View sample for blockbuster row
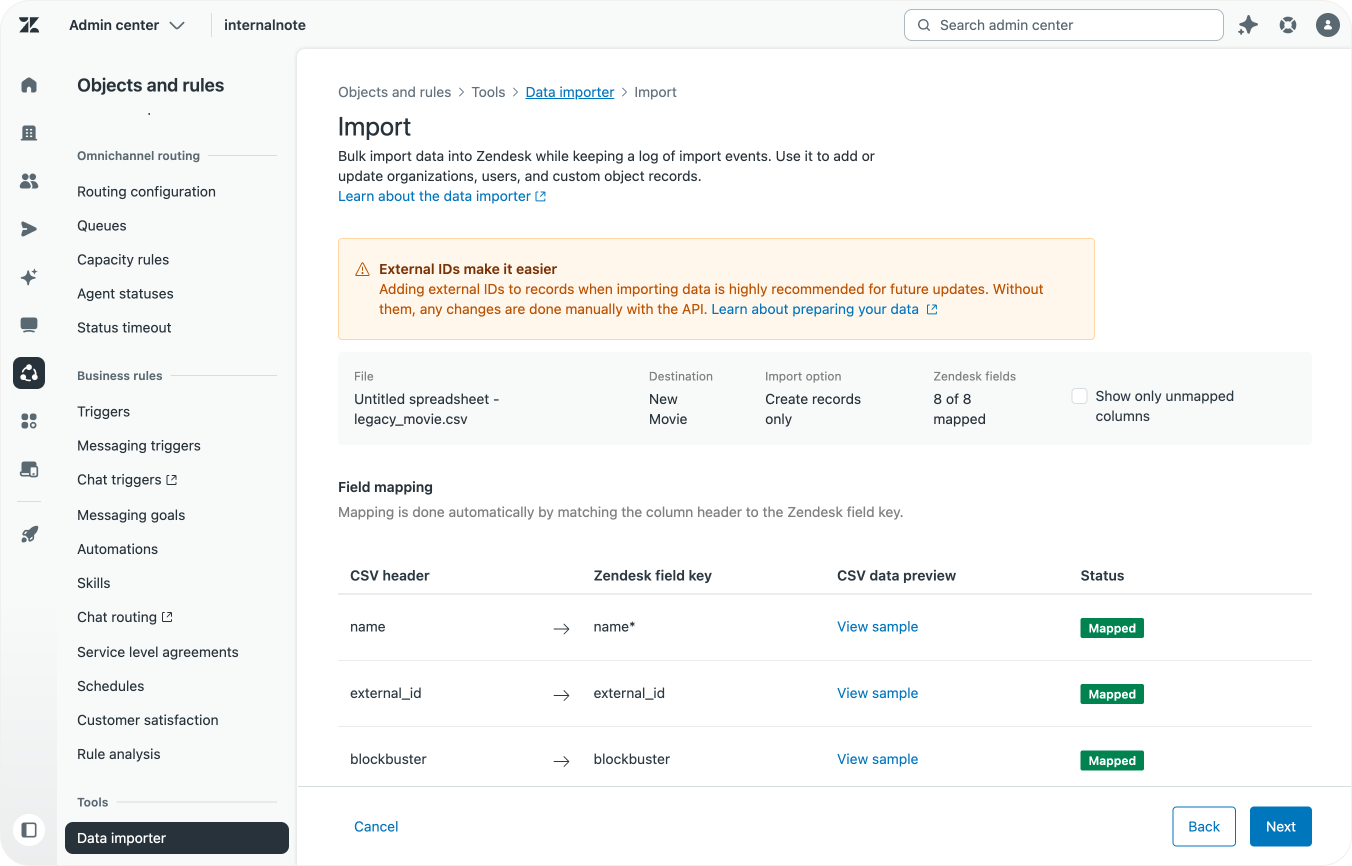Viewport: 1352px width, 866px height. tap(877, 759)
